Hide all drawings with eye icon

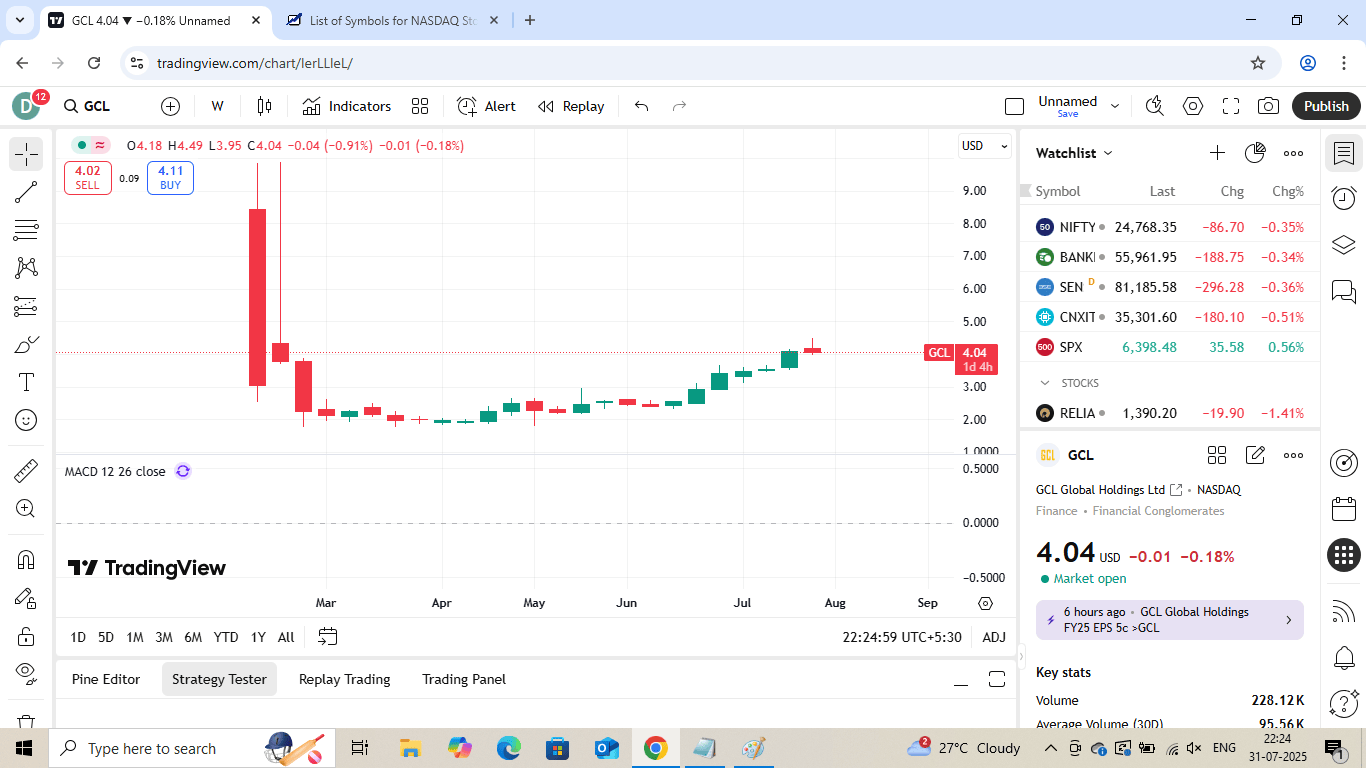tap(26, 674)
